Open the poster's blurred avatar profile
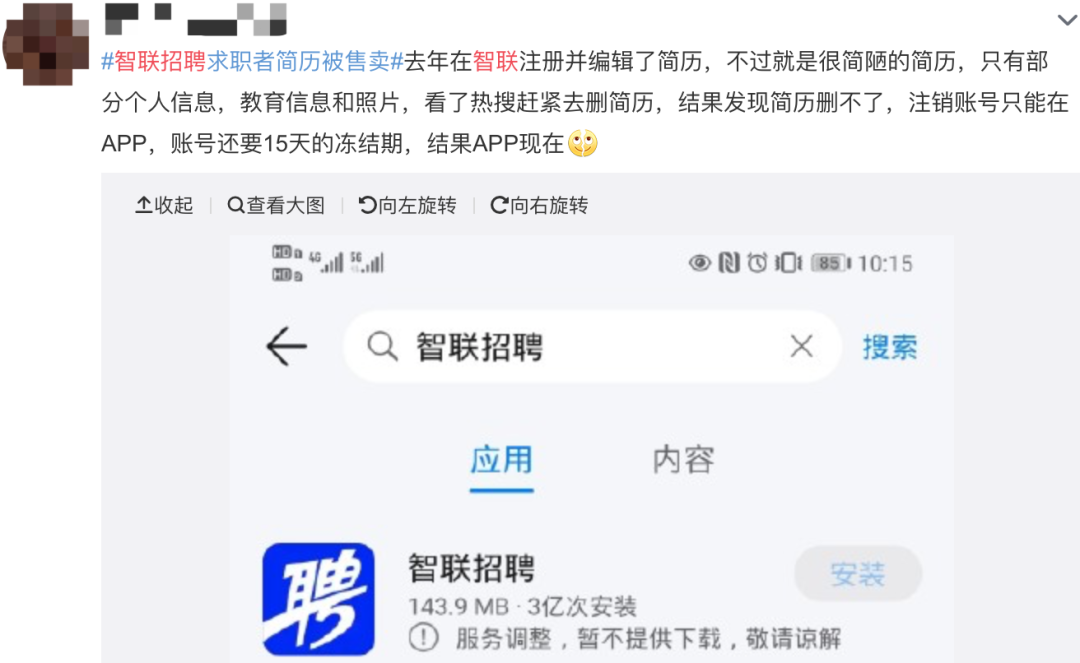1080x663 pixels. pyautogui.click(x=47, y=43)
